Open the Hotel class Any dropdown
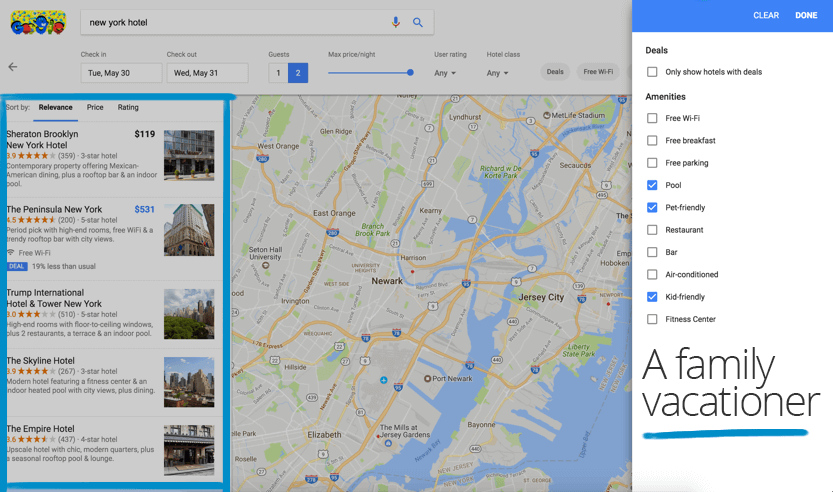Image resolution: width=833 pixels, height=492 pixels. 498,73
